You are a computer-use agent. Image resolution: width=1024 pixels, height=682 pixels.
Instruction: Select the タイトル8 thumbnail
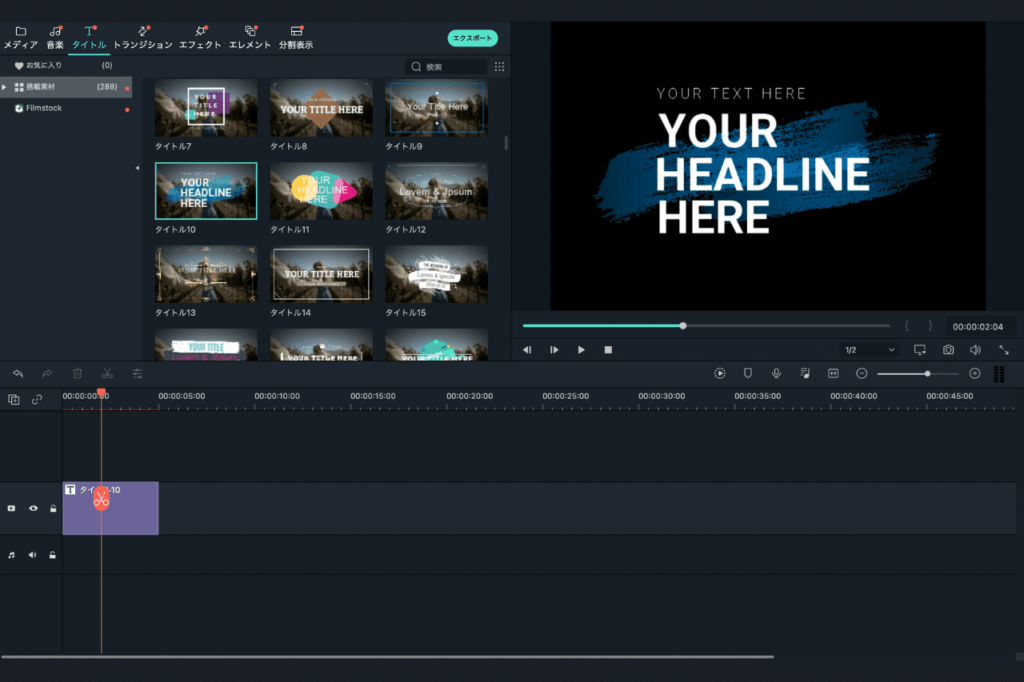click(321, 108)
